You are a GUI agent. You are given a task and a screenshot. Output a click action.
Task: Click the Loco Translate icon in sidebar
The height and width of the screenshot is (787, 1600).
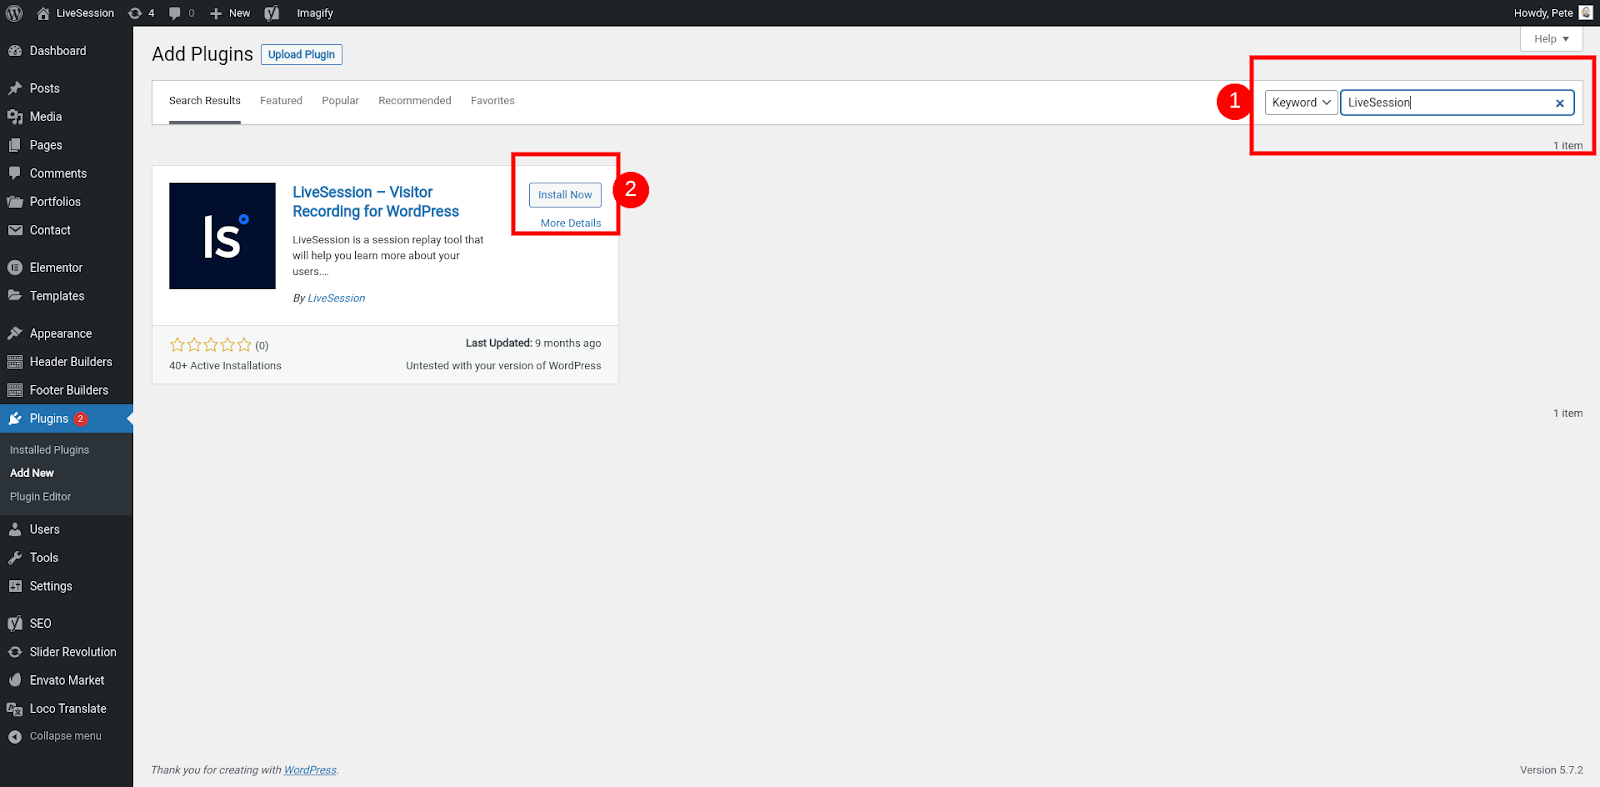(x=15, y=709)
